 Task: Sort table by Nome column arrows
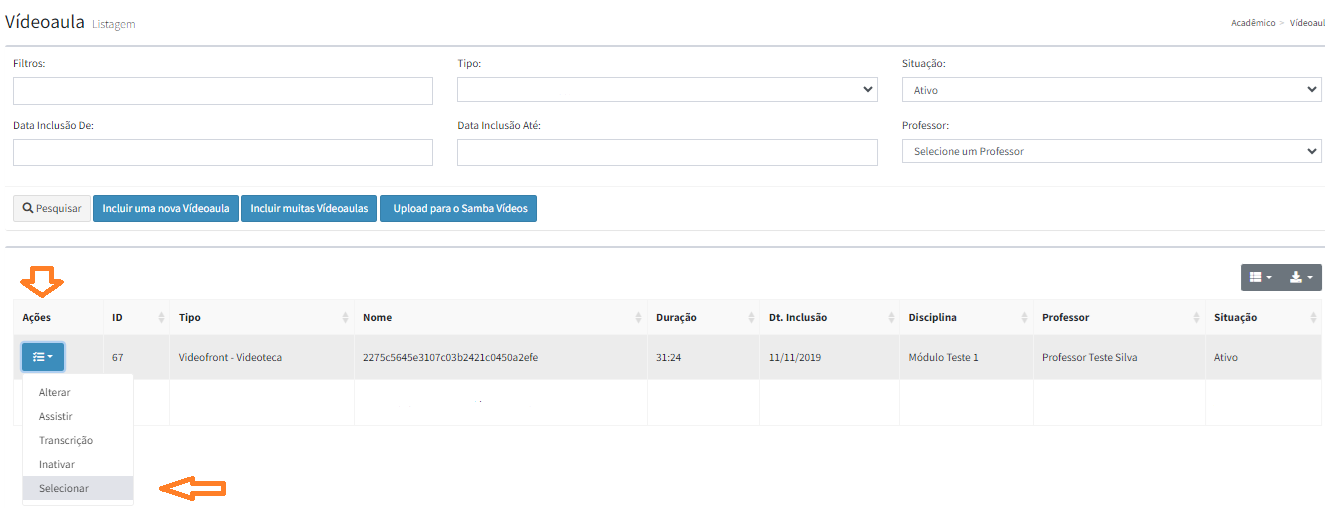(639, 318)
